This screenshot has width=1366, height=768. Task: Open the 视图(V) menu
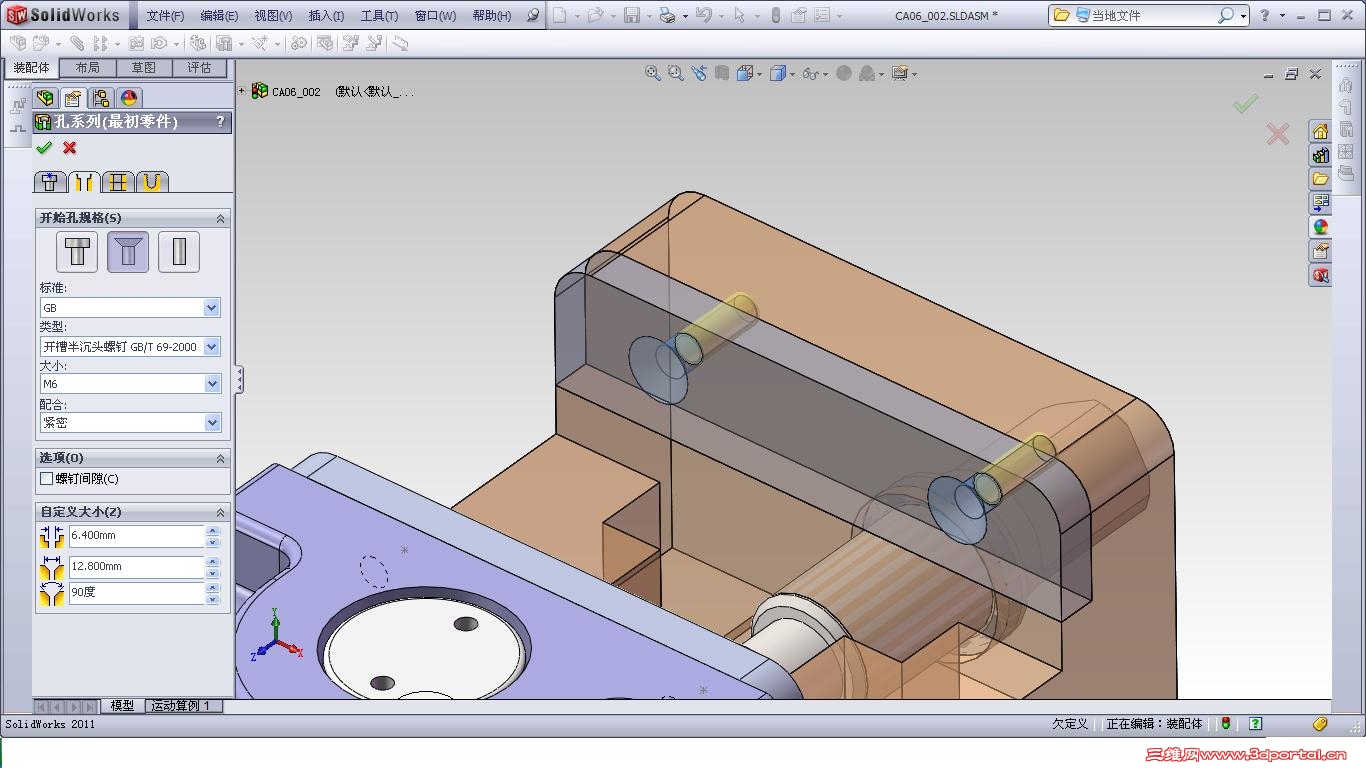pyautogui.click(x=273, y=16)
